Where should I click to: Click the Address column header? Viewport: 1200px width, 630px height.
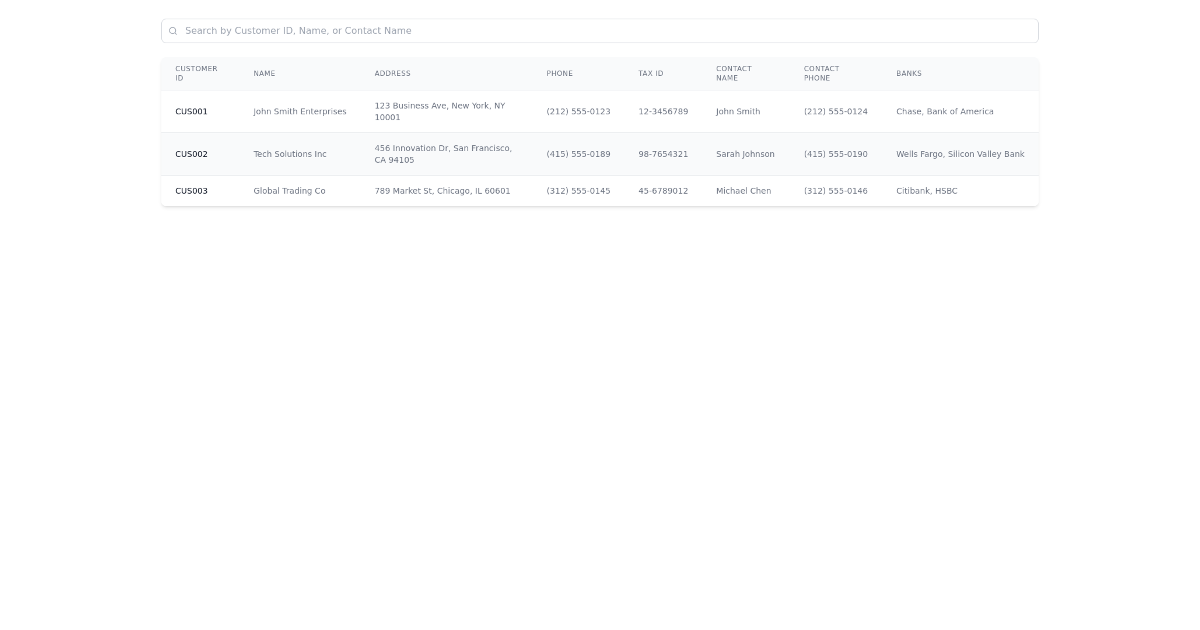pos(392,74)
